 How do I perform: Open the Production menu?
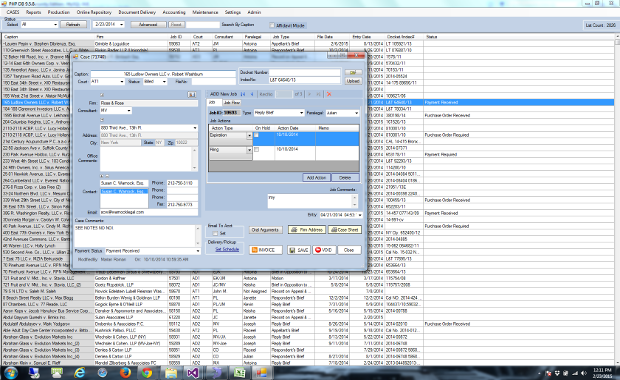pyautogui.click(x=59, y=12)
